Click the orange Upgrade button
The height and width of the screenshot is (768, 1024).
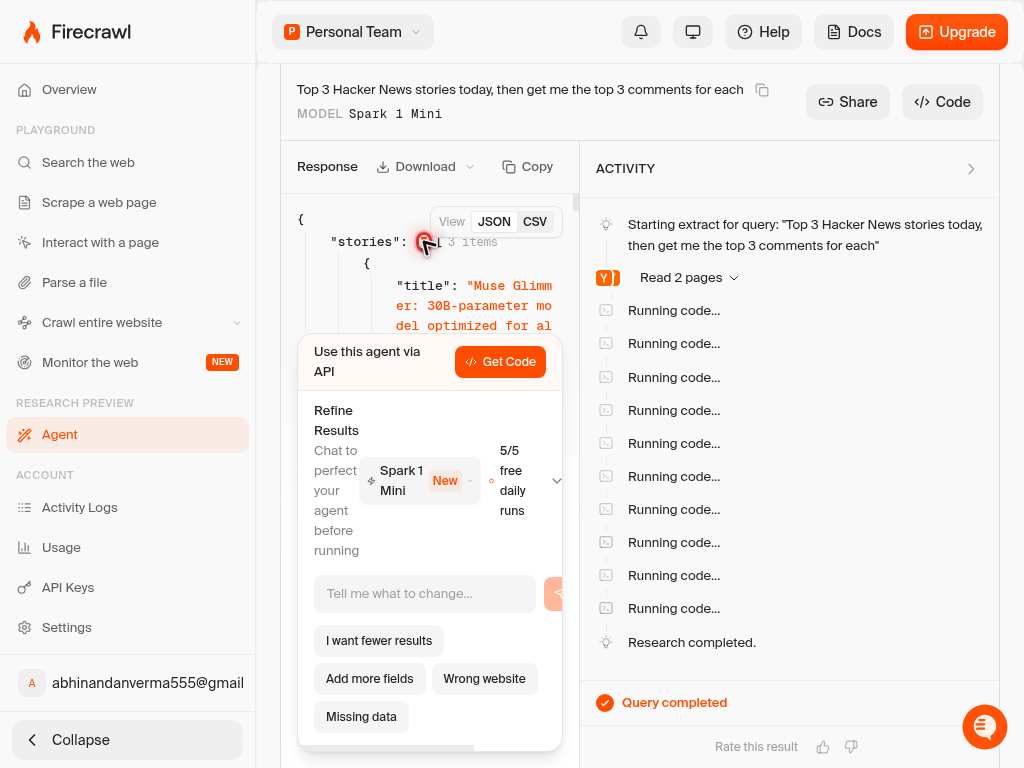(x=957, y=32)
